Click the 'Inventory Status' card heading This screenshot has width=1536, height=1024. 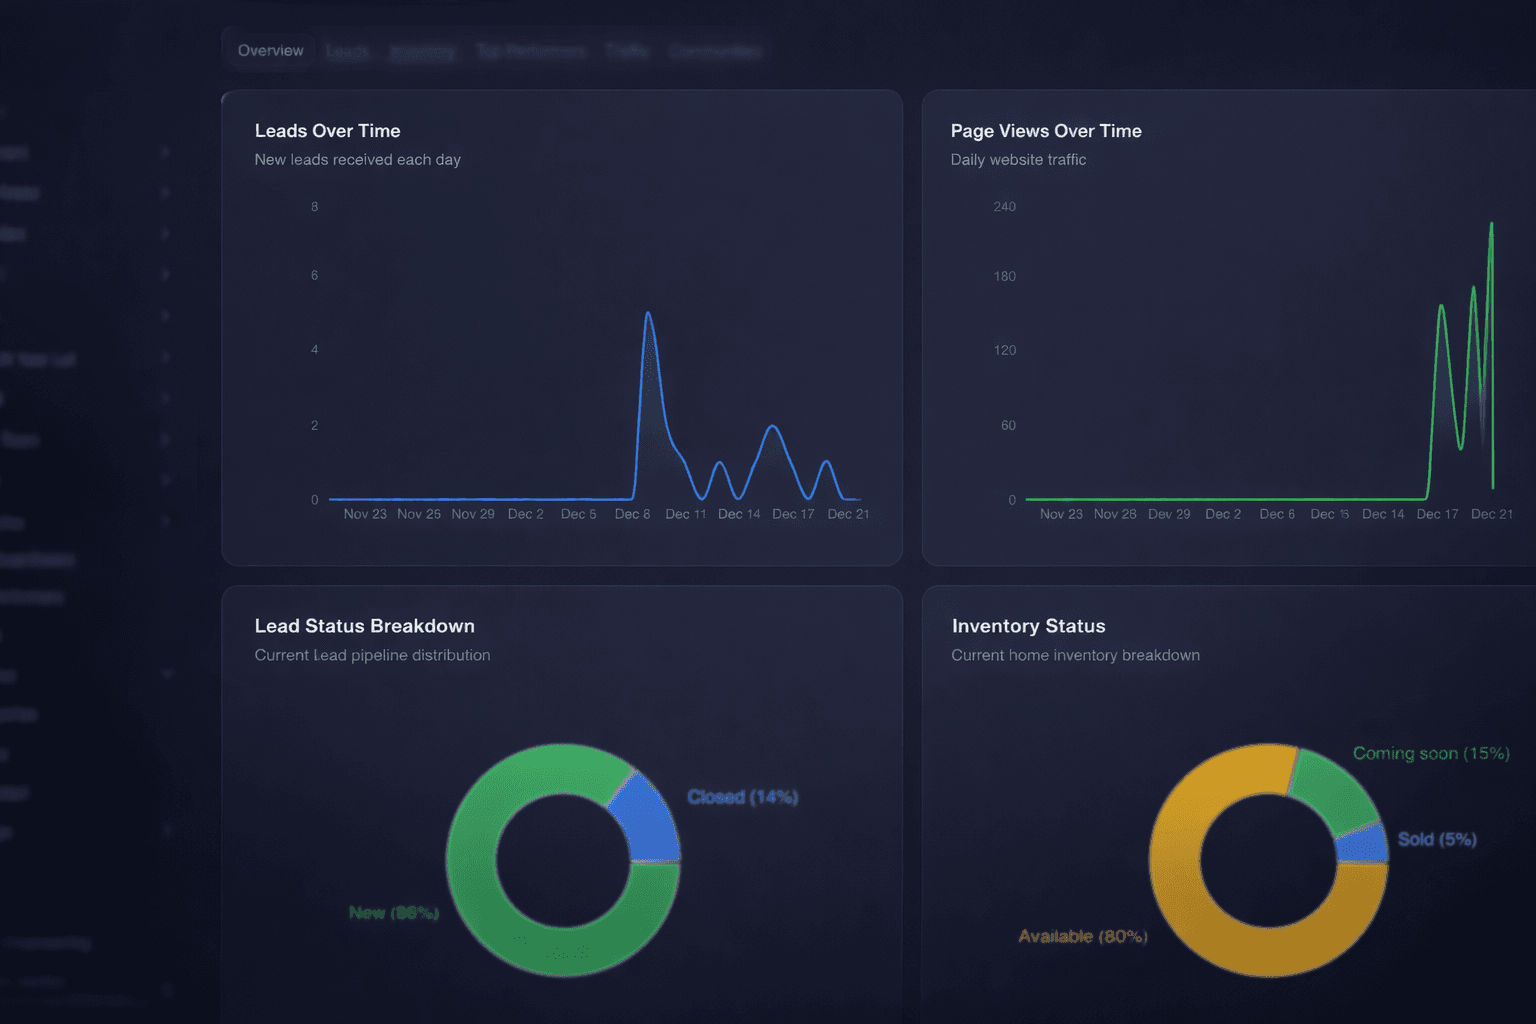click(x=1028, y=626)
